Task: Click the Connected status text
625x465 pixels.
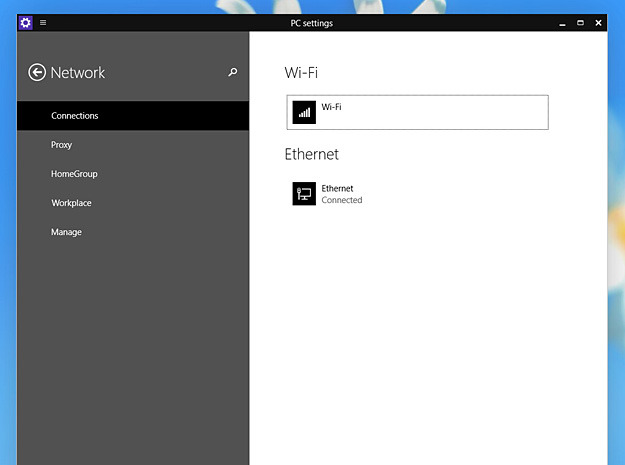Action: pos(342,200)
